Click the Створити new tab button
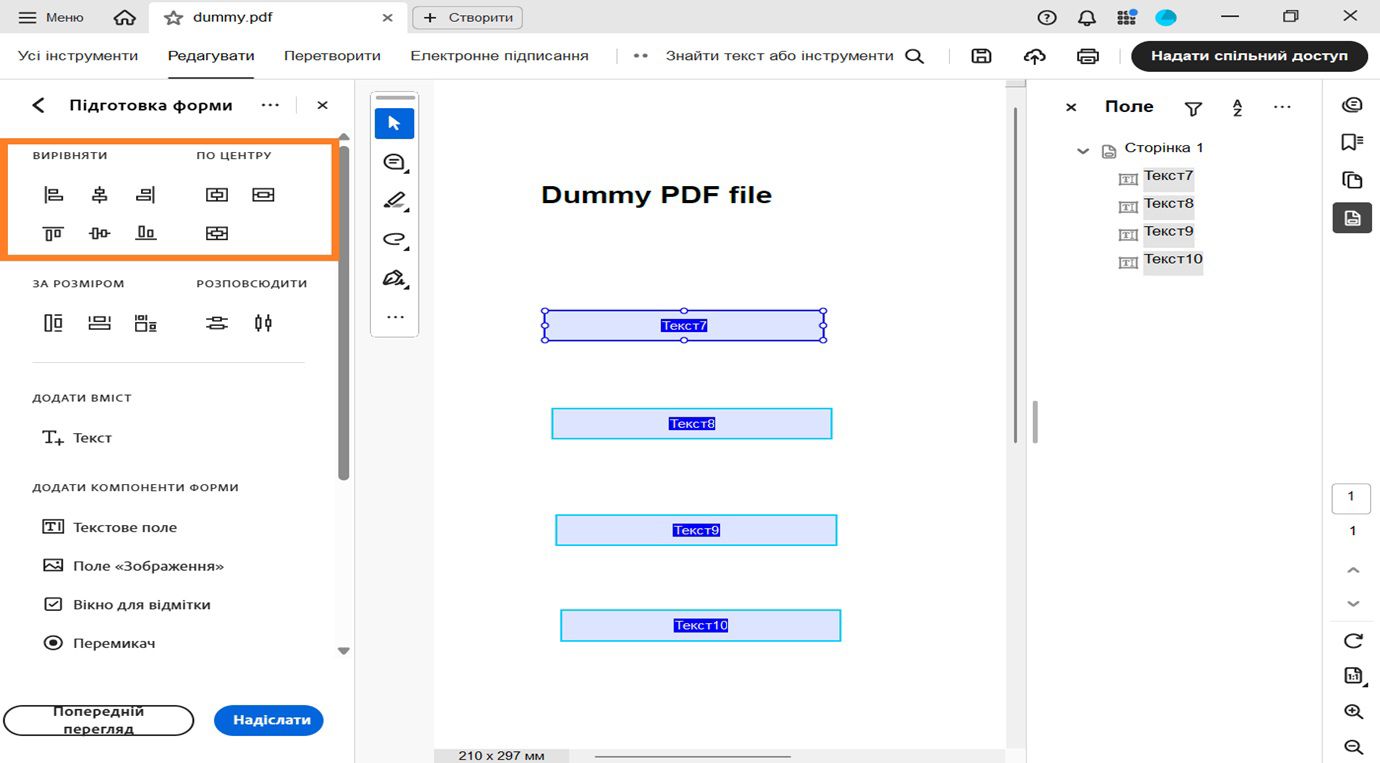 (x=468, y=17)
